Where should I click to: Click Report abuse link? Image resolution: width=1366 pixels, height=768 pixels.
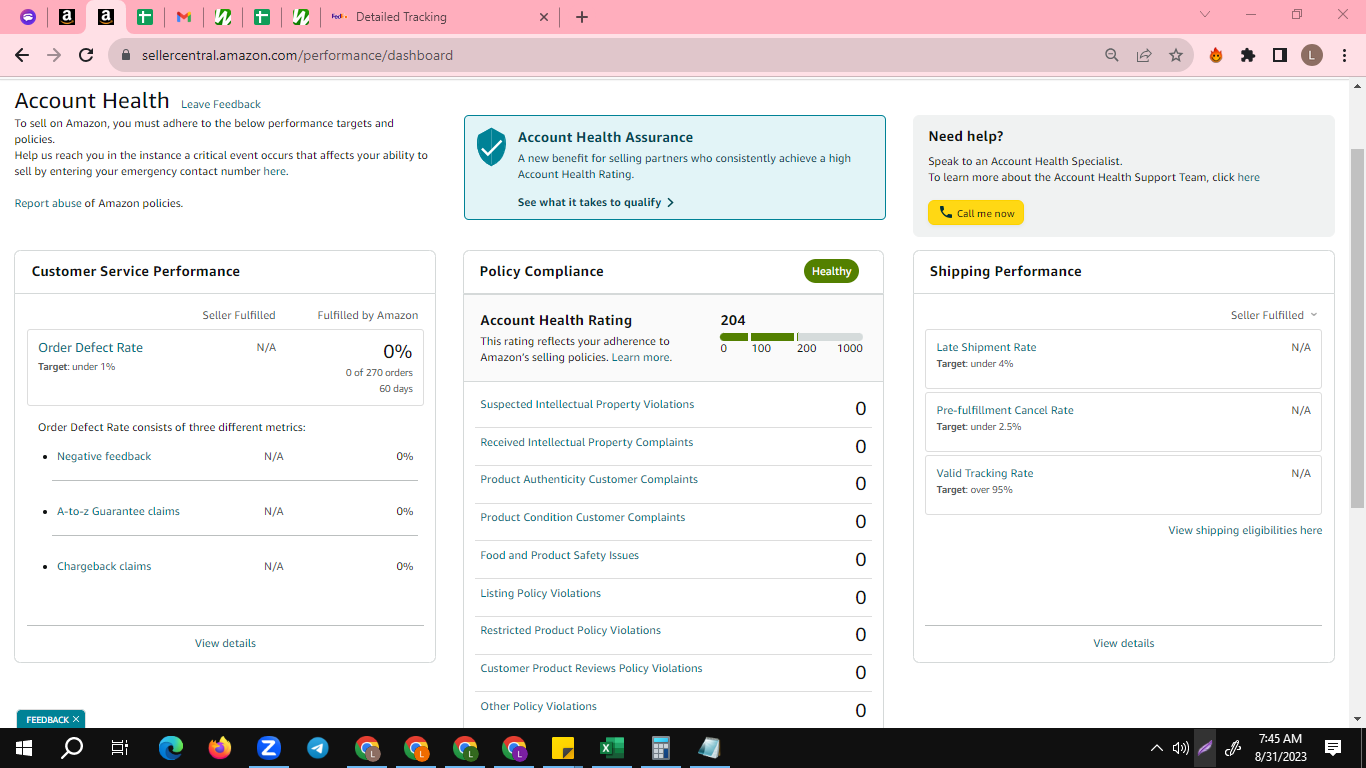tap(48, 203)
